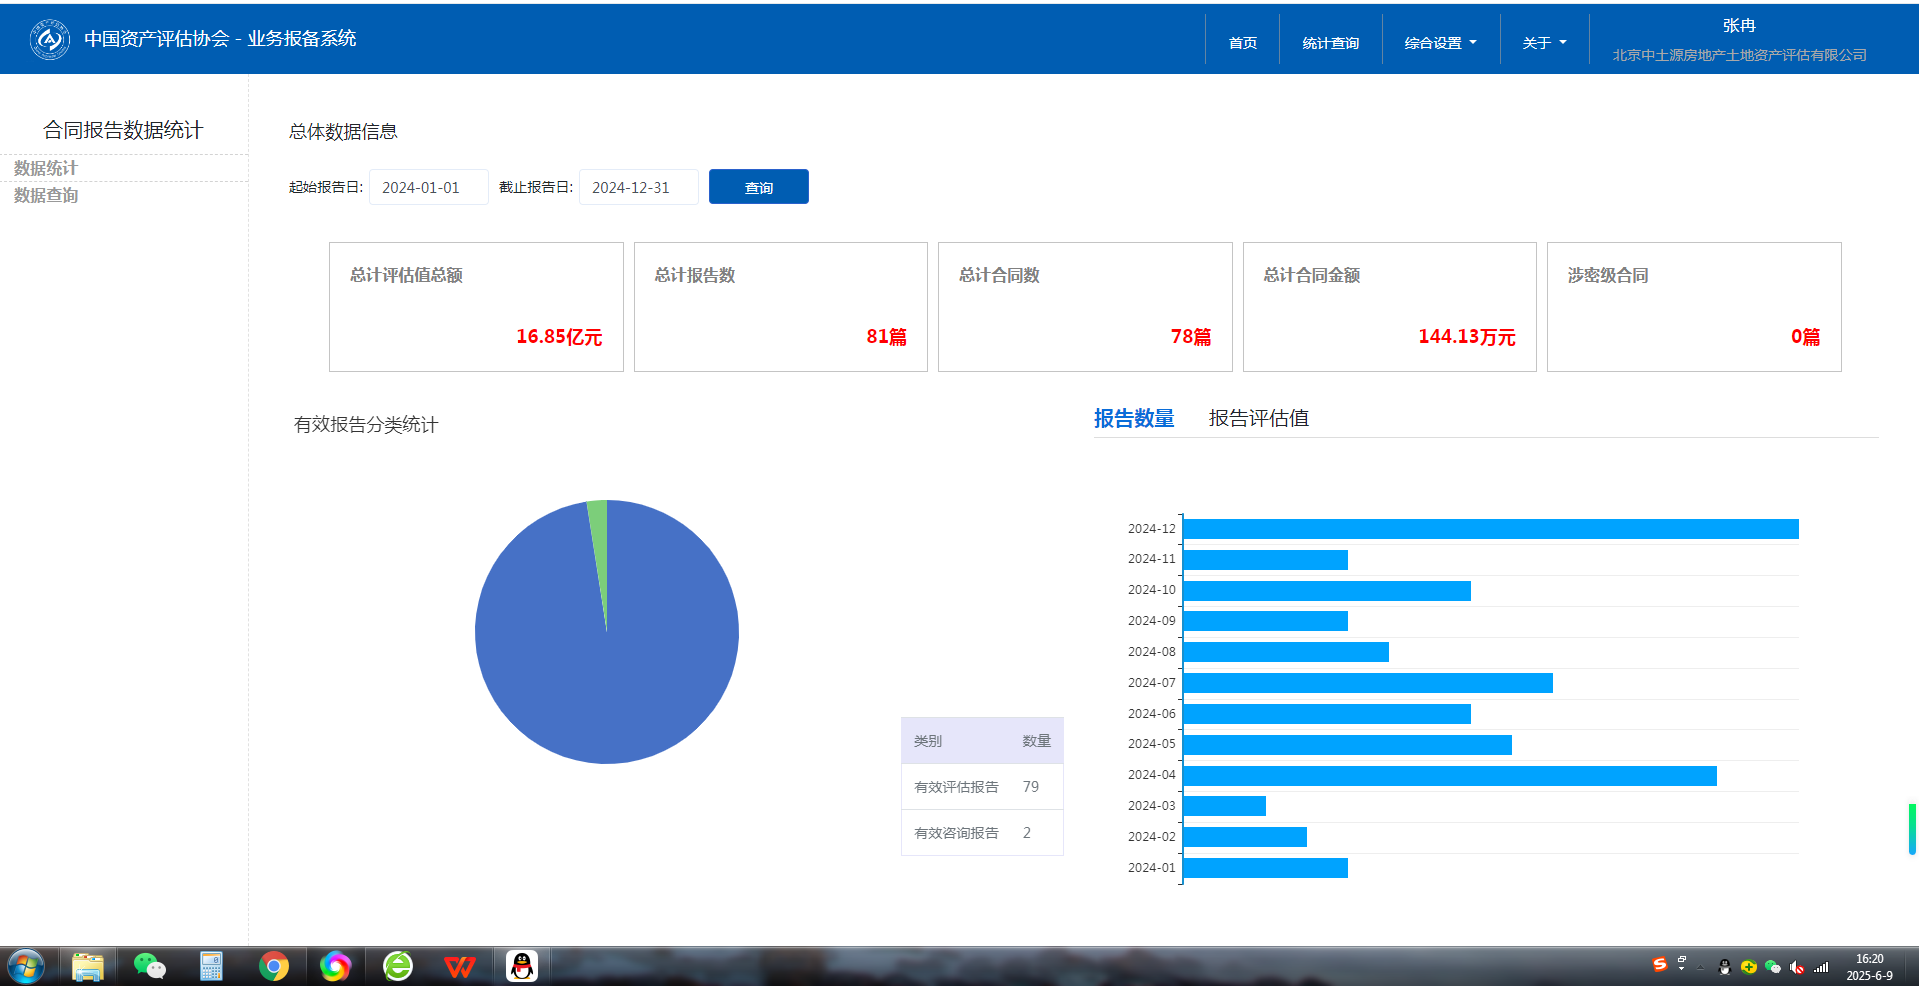This screenshot has height=986, width=1919.
Task: Show hidden system tray icons
Action: pyautogui.click(x=1700, y=968)
